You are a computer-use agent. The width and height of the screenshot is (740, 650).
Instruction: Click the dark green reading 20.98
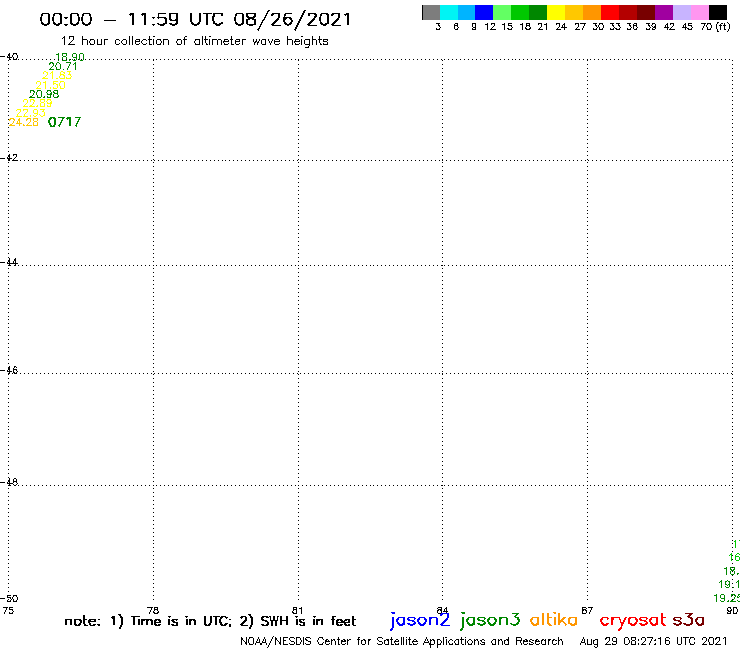pos(44,94)
